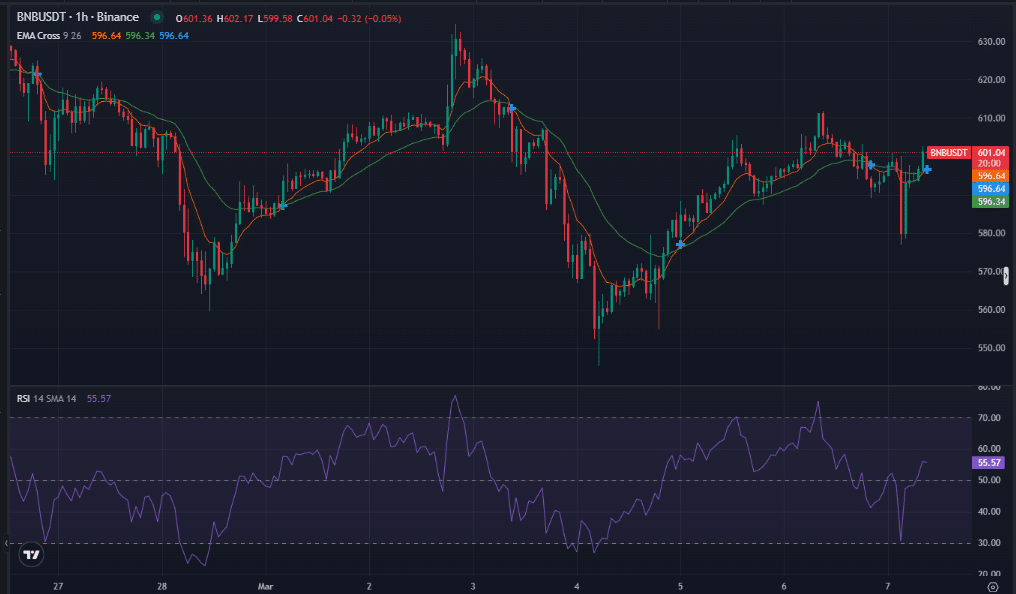Image resolution: width=1016 pixels, height=594 pixels.
Task: Expand the collapsed right side panel handle
Action: [1006, 276]
